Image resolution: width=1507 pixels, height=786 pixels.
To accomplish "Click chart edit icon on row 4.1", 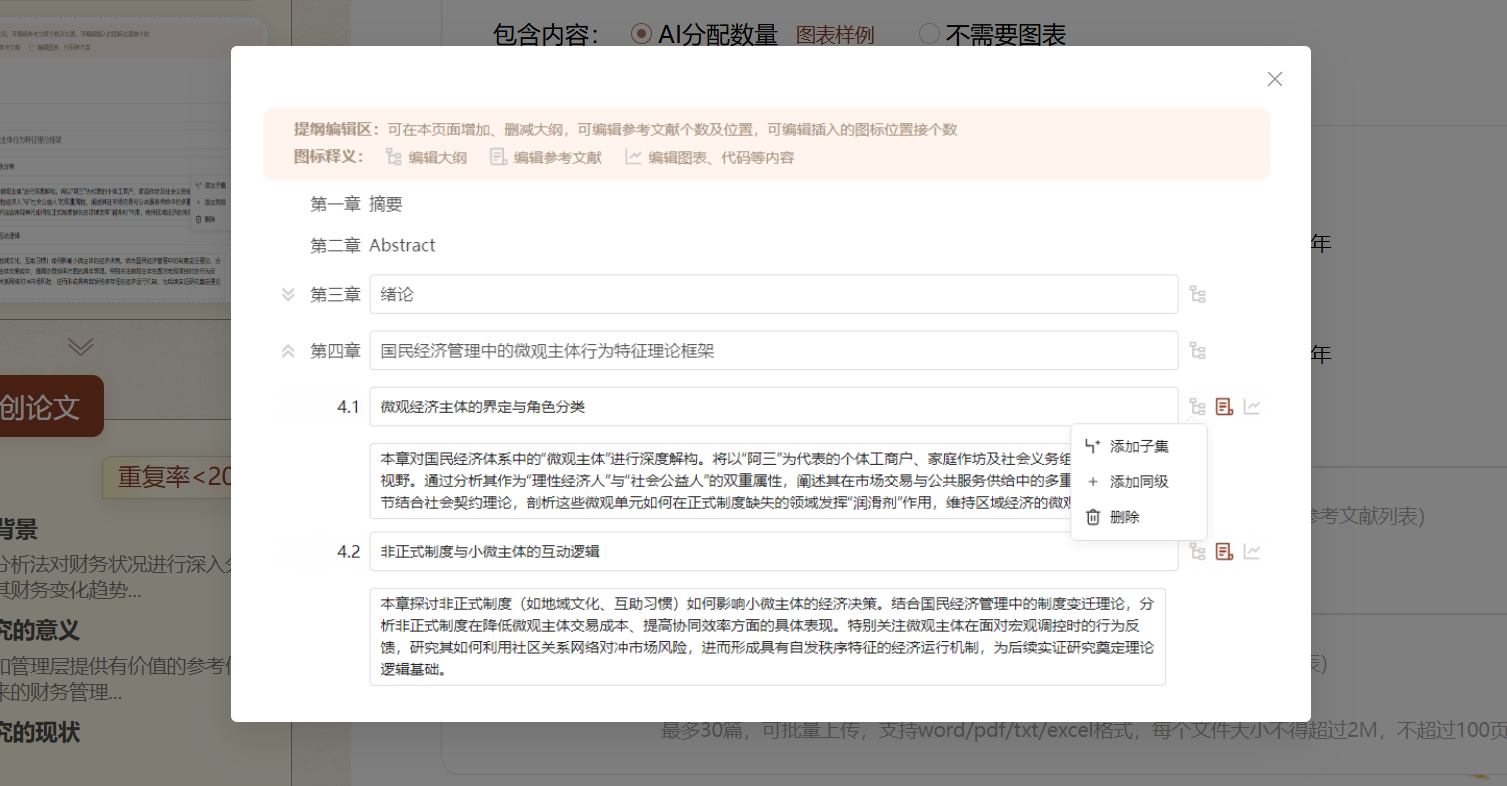I will pyautogui.click(x=1252, y=407).
